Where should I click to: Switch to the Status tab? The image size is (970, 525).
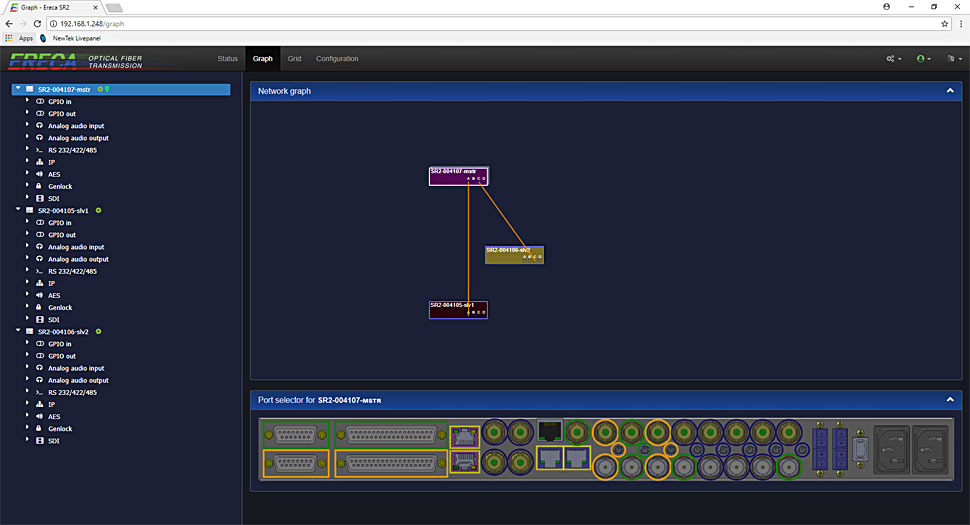227,59
